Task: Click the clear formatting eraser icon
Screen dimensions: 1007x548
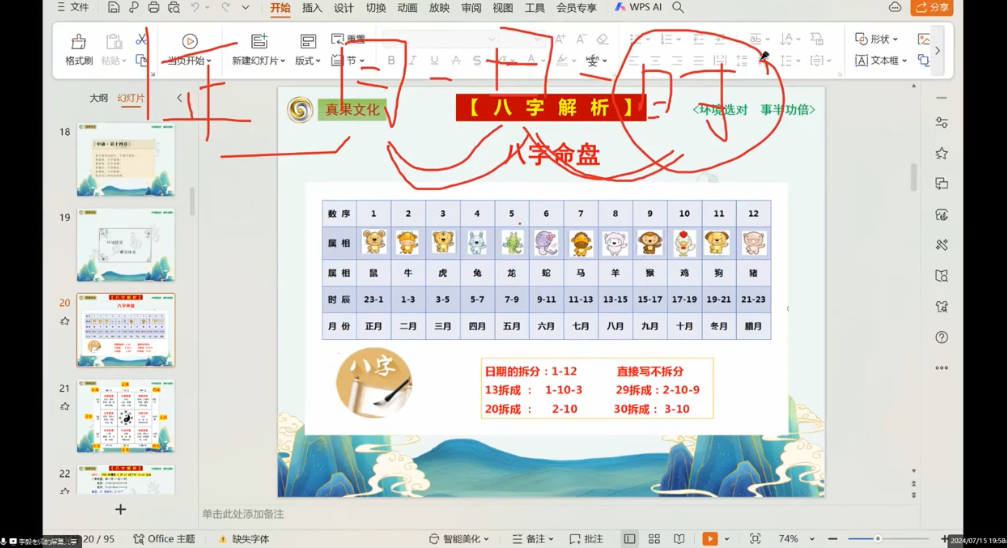Action: click(602, 39)
